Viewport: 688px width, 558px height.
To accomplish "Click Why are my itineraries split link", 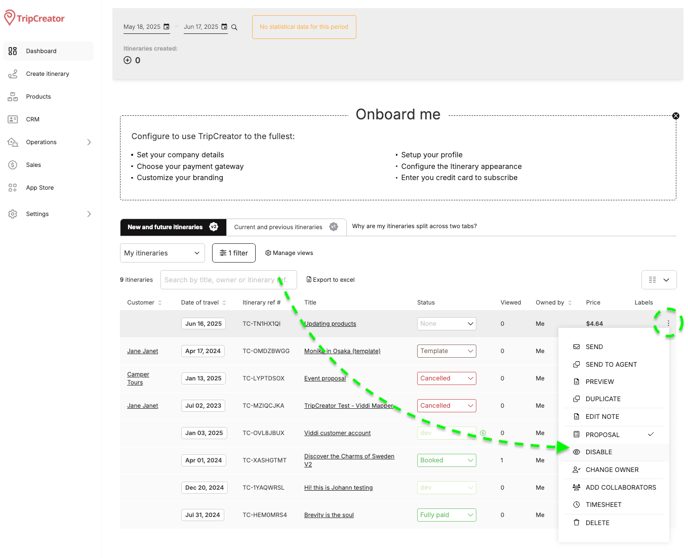I will [x=414, y=226].
